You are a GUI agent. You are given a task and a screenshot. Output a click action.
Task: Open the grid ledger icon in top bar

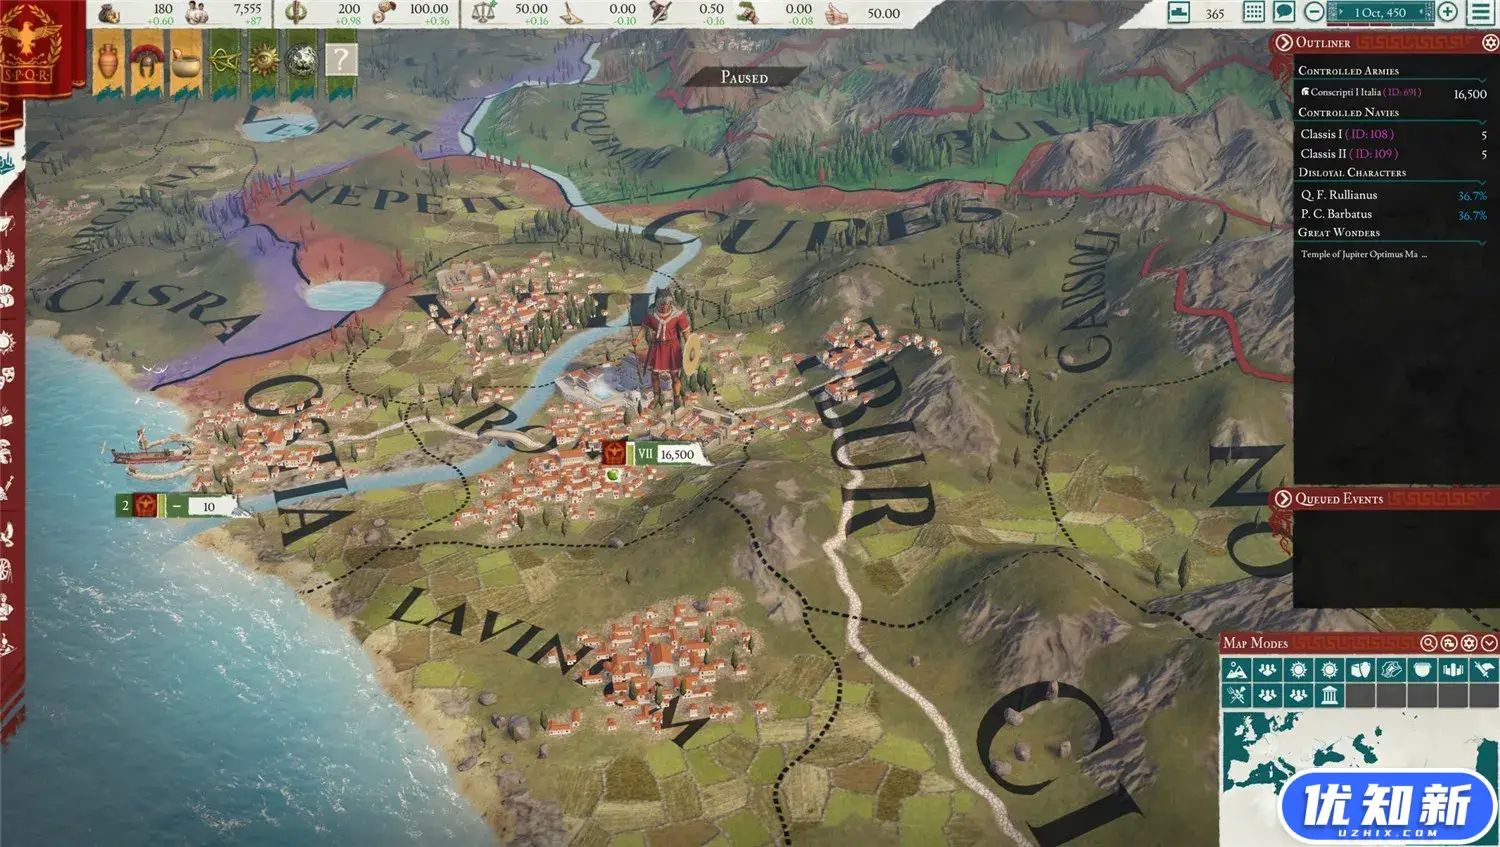click(x=1253, y=13)
